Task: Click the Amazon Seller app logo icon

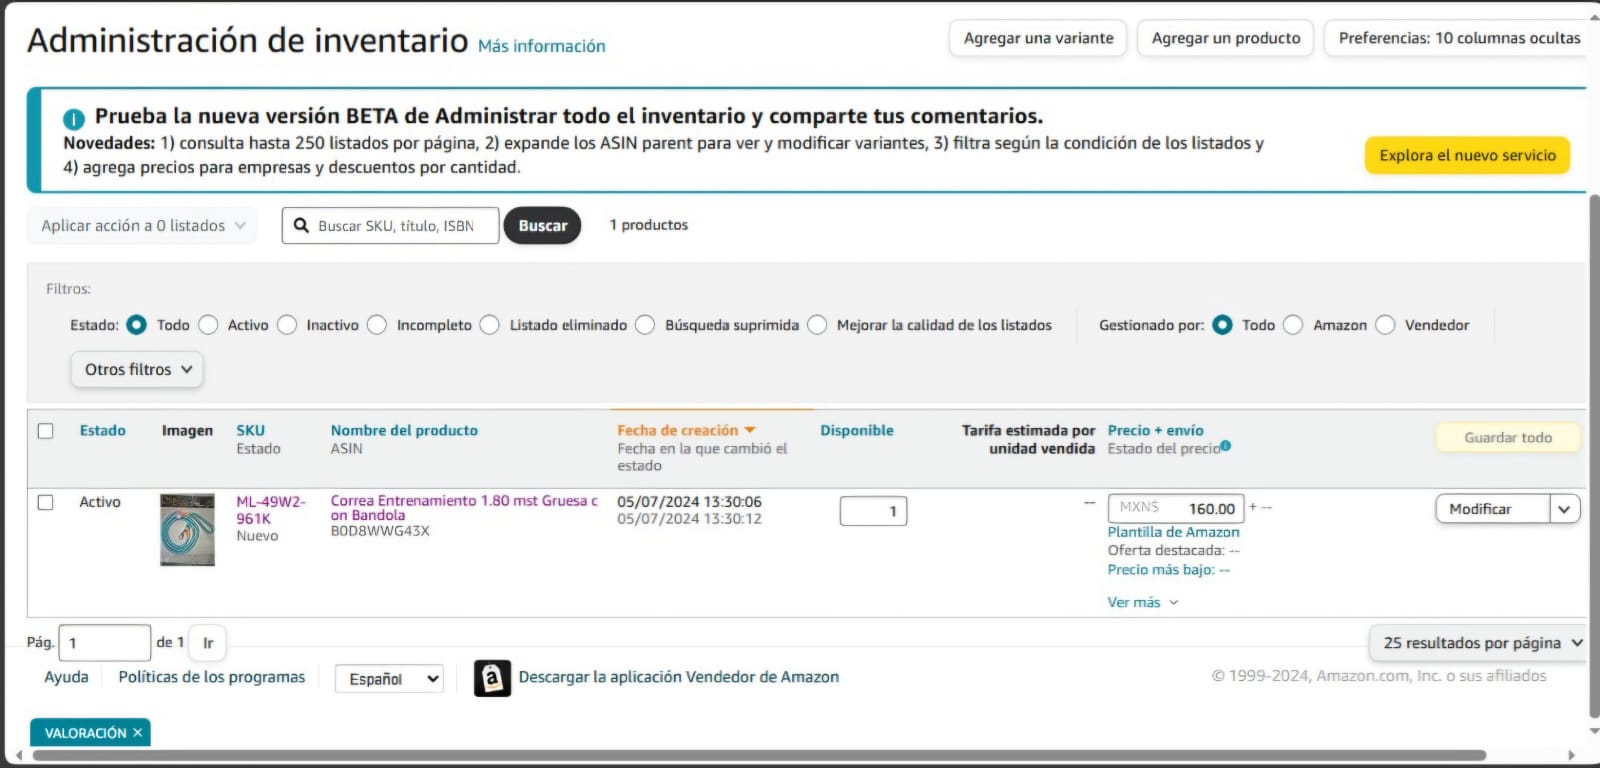Action: coord(491,678)
